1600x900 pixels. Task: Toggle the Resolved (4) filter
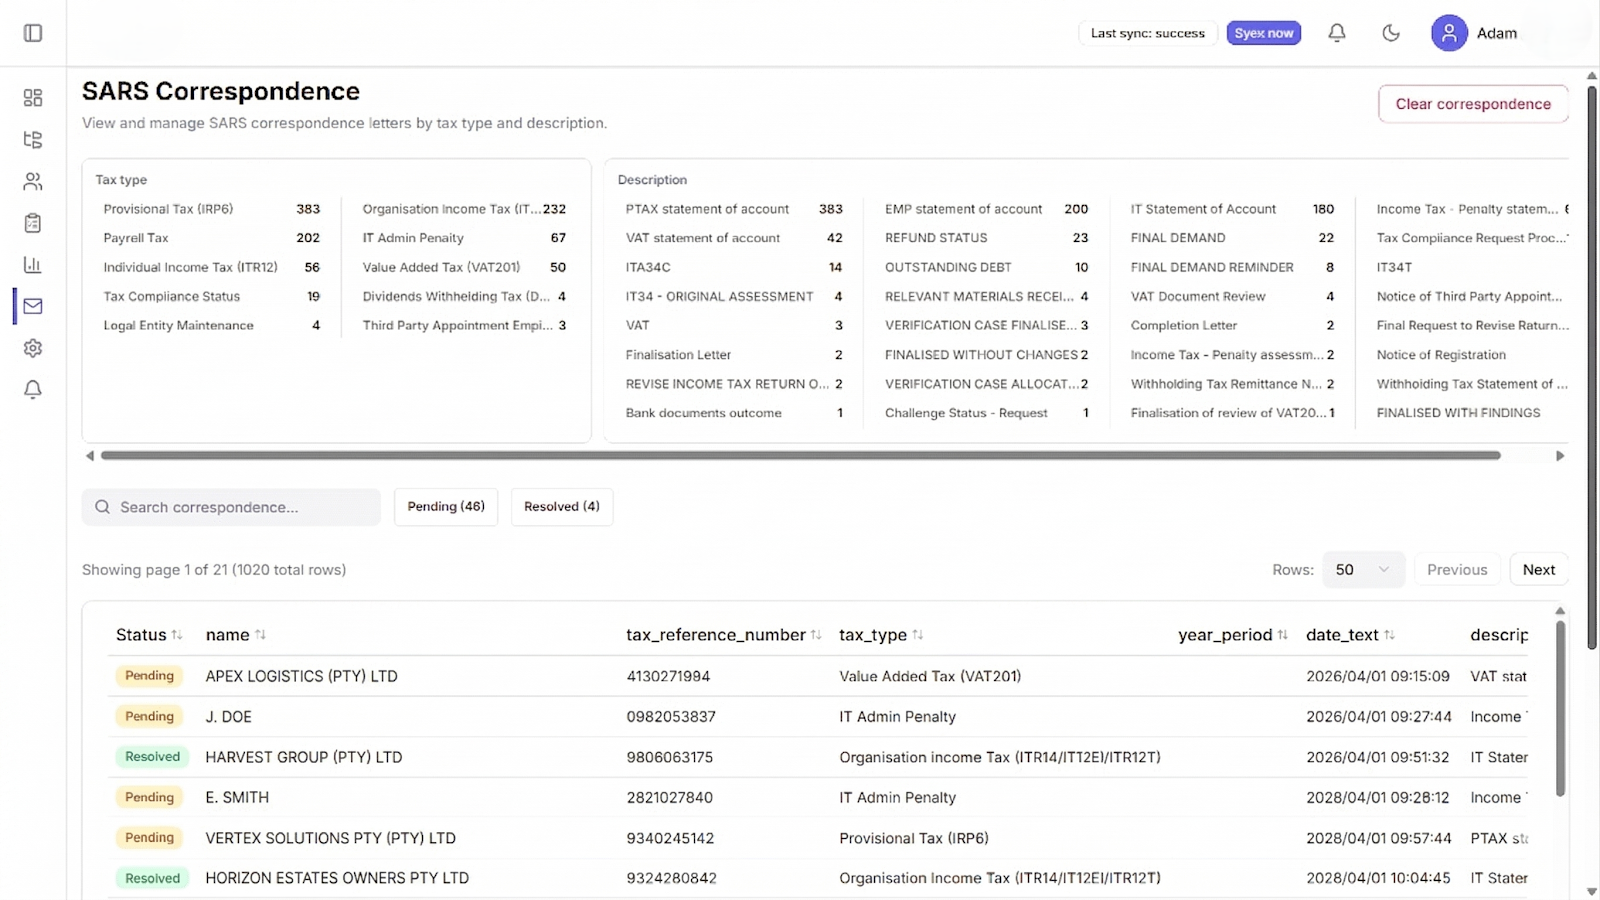coord(561,507)
